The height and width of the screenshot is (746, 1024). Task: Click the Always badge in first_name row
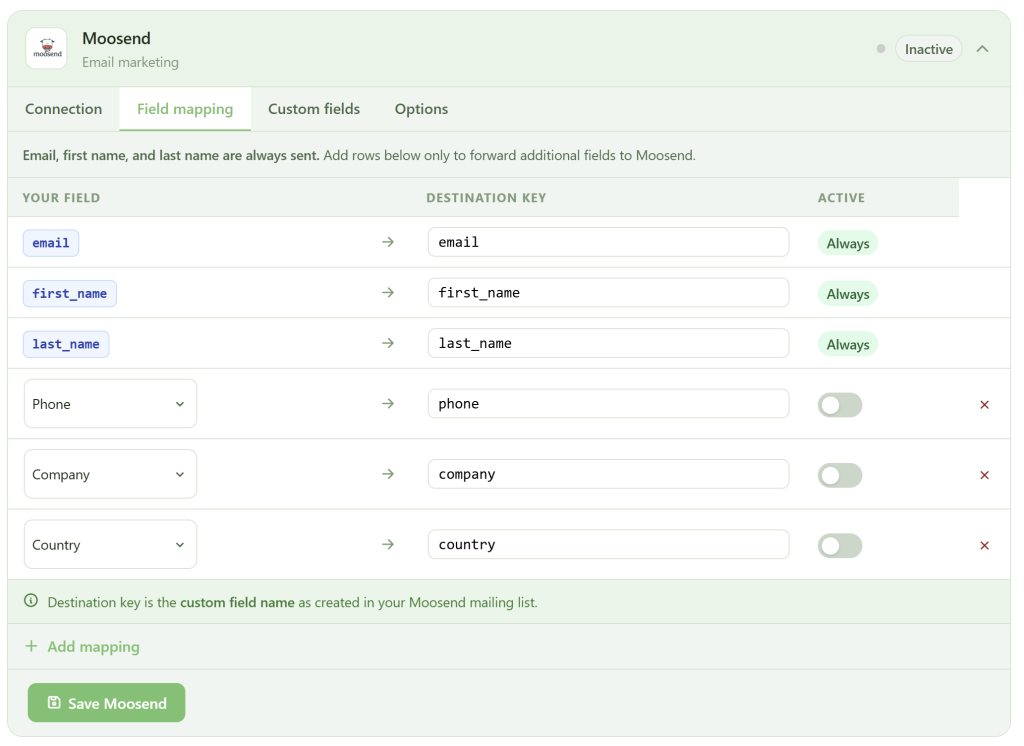pos(848,294)
